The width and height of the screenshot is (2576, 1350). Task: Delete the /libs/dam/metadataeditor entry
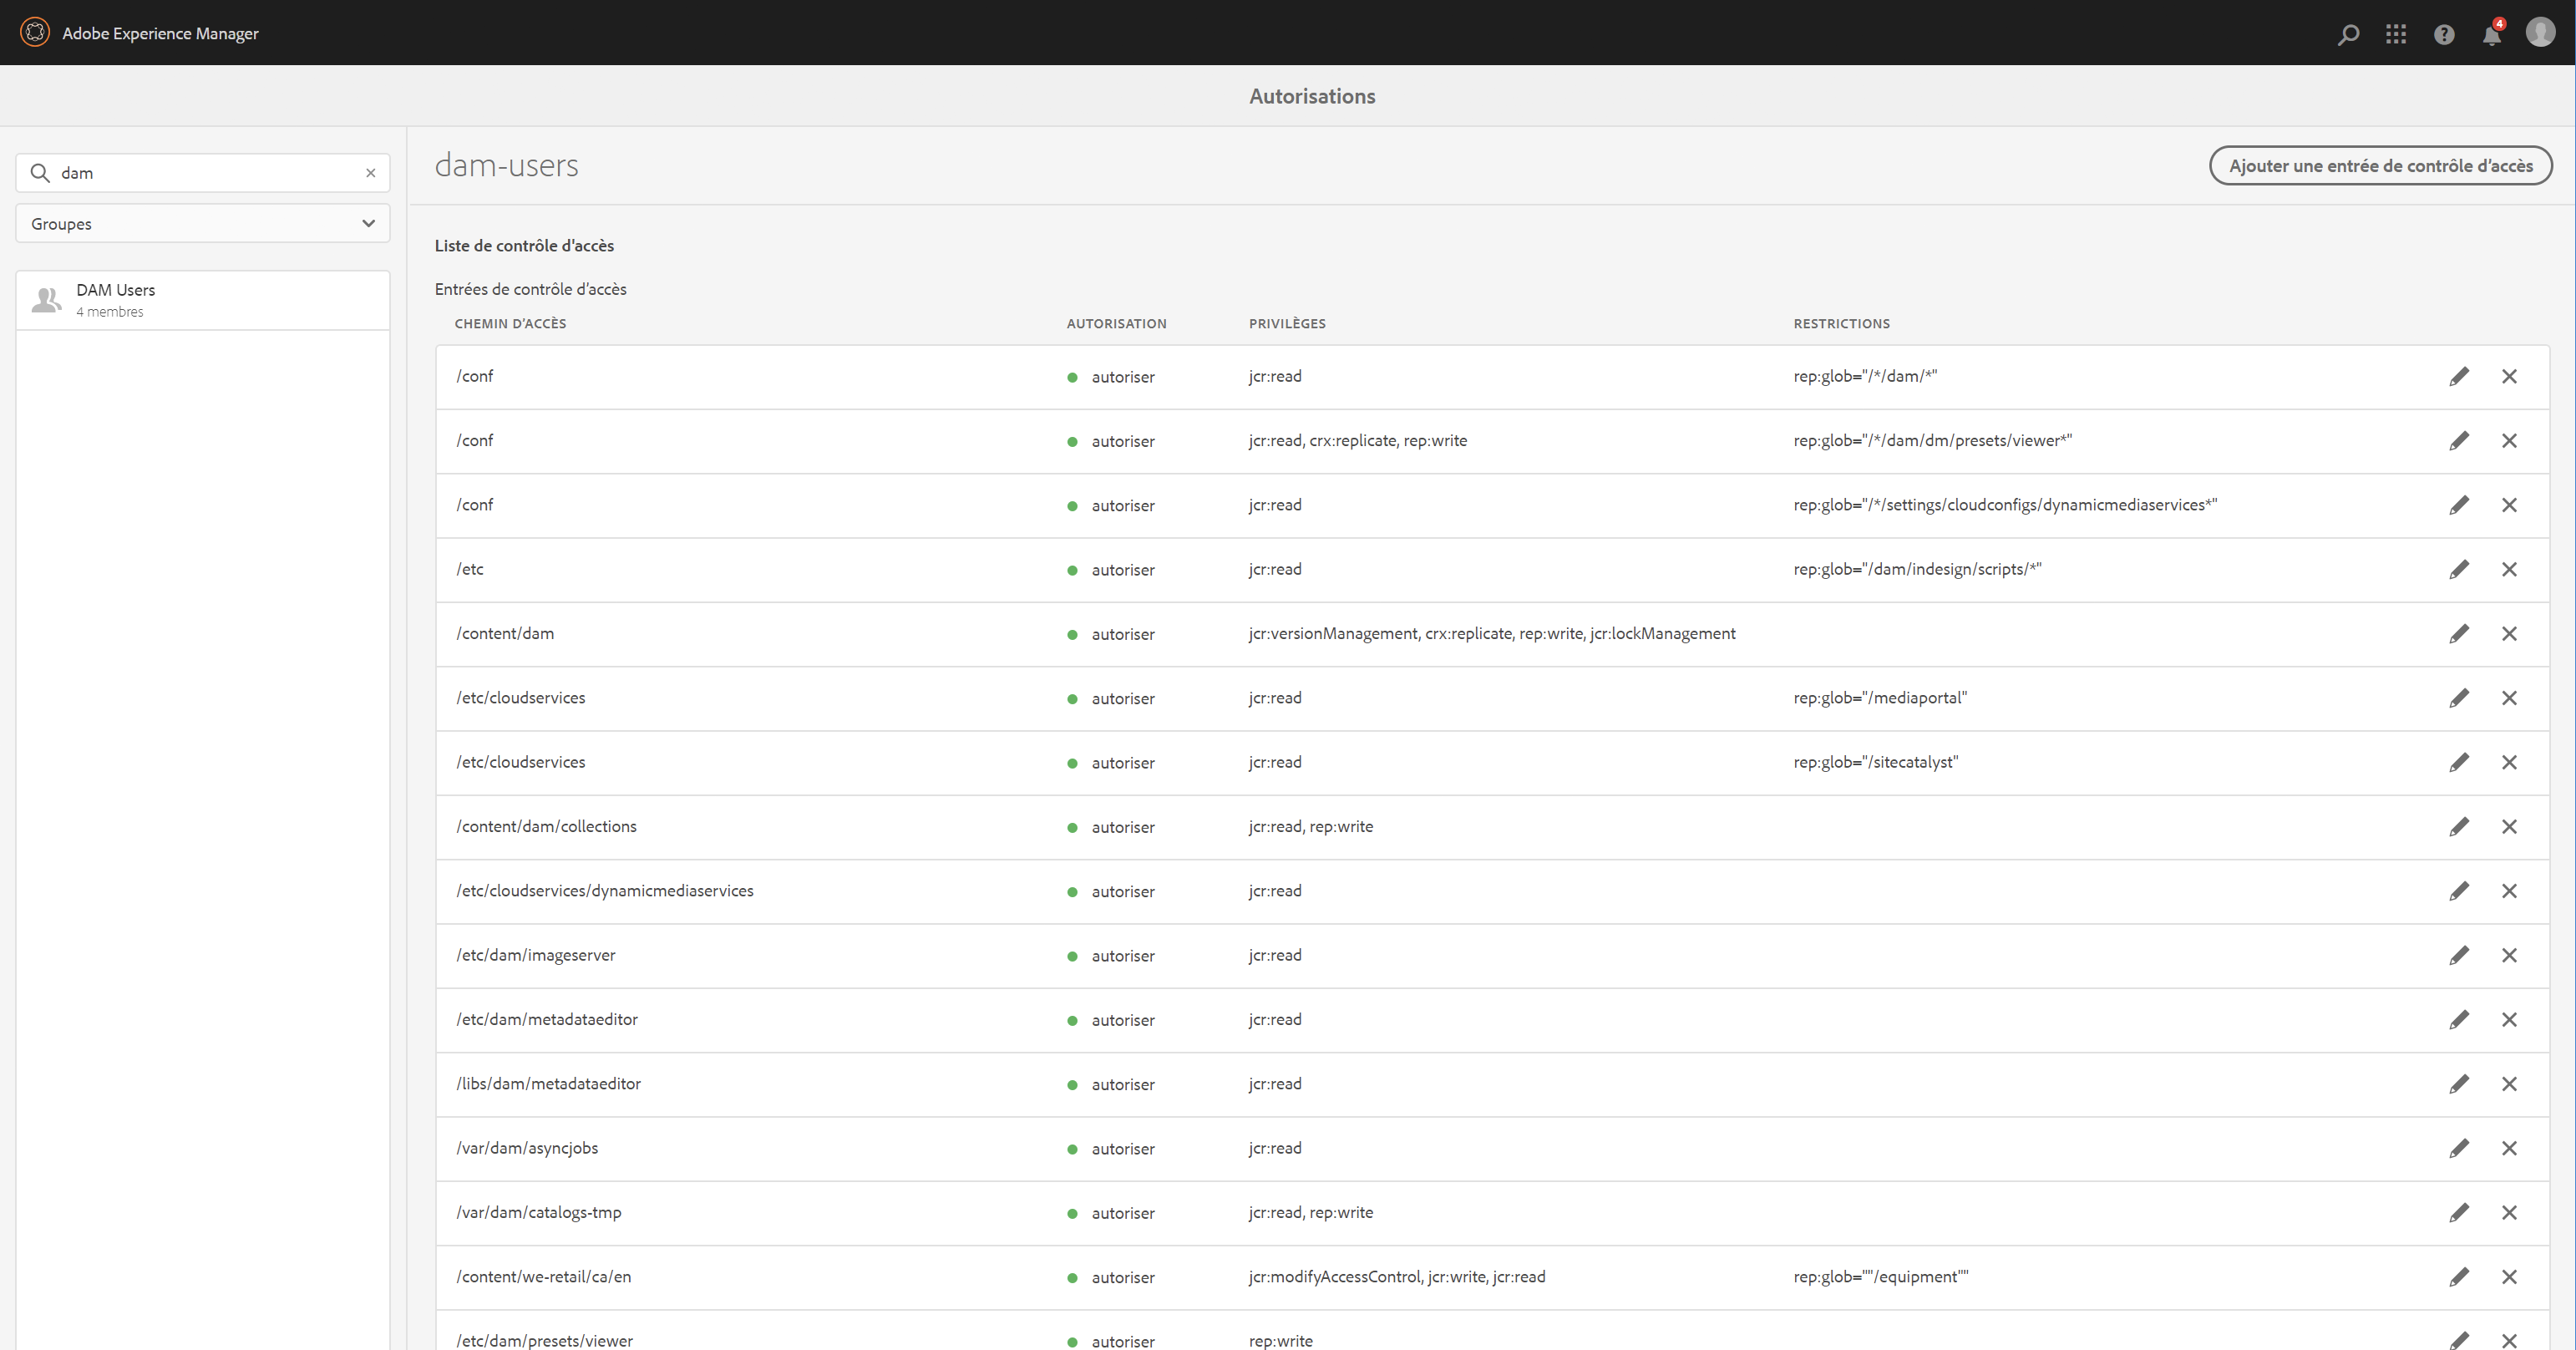(2509, 1084)
